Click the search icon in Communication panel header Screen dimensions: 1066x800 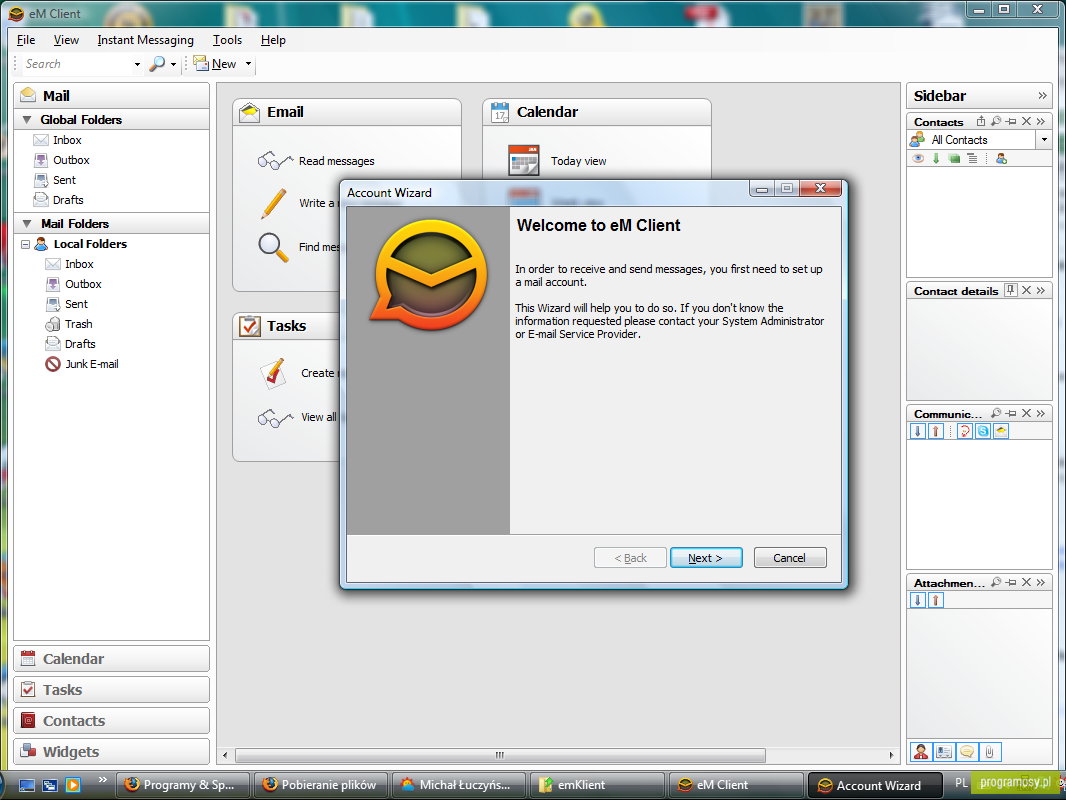pos(996,413)
